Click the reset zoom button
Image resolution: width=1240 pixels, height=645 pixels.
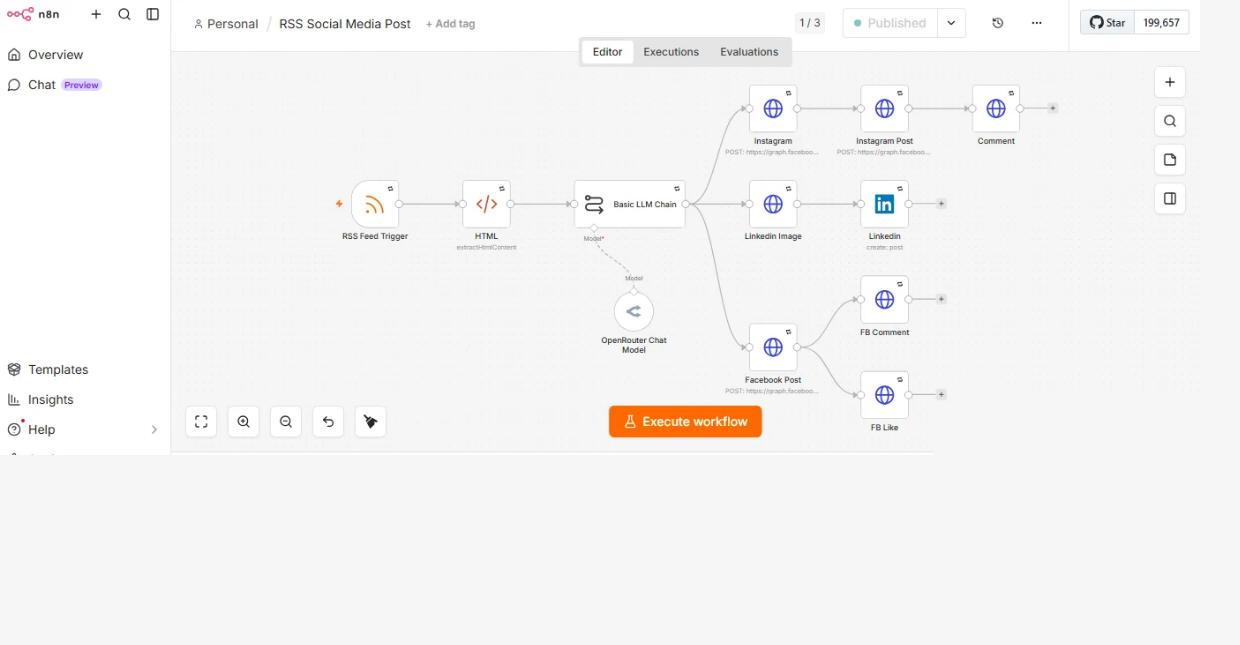point(328,422)
